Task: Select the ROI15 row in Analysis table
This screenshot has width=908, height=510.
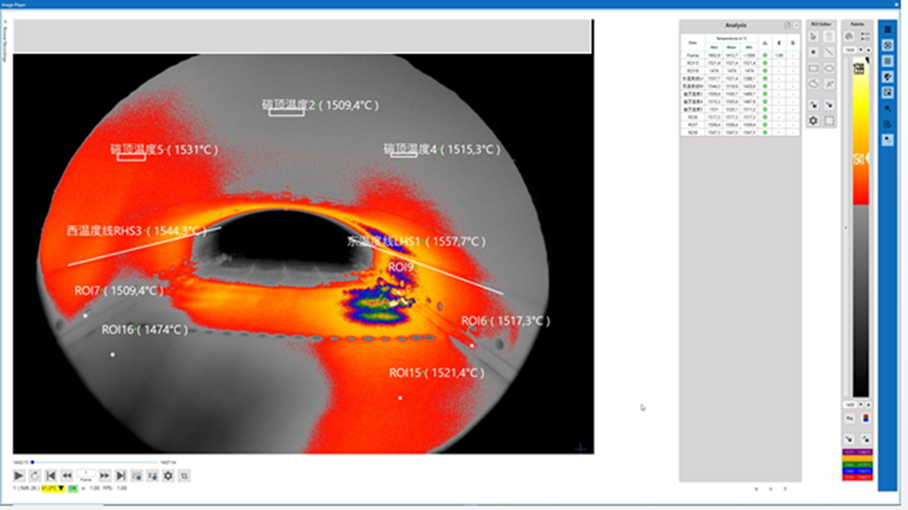Action: click(x=740, y=63)
